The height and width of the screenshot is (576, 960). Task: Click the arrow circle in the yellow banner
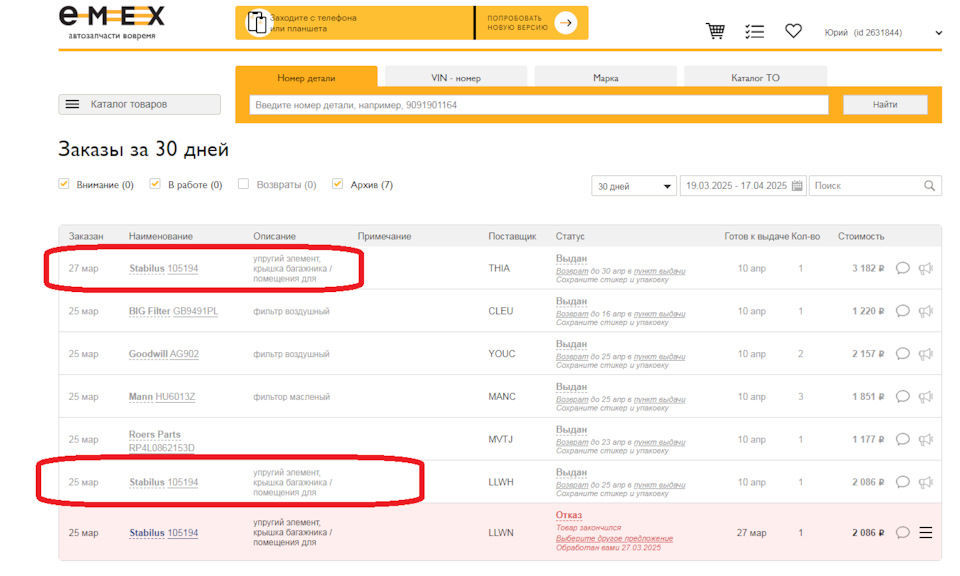pyautogui.click(x=566, y=23)
